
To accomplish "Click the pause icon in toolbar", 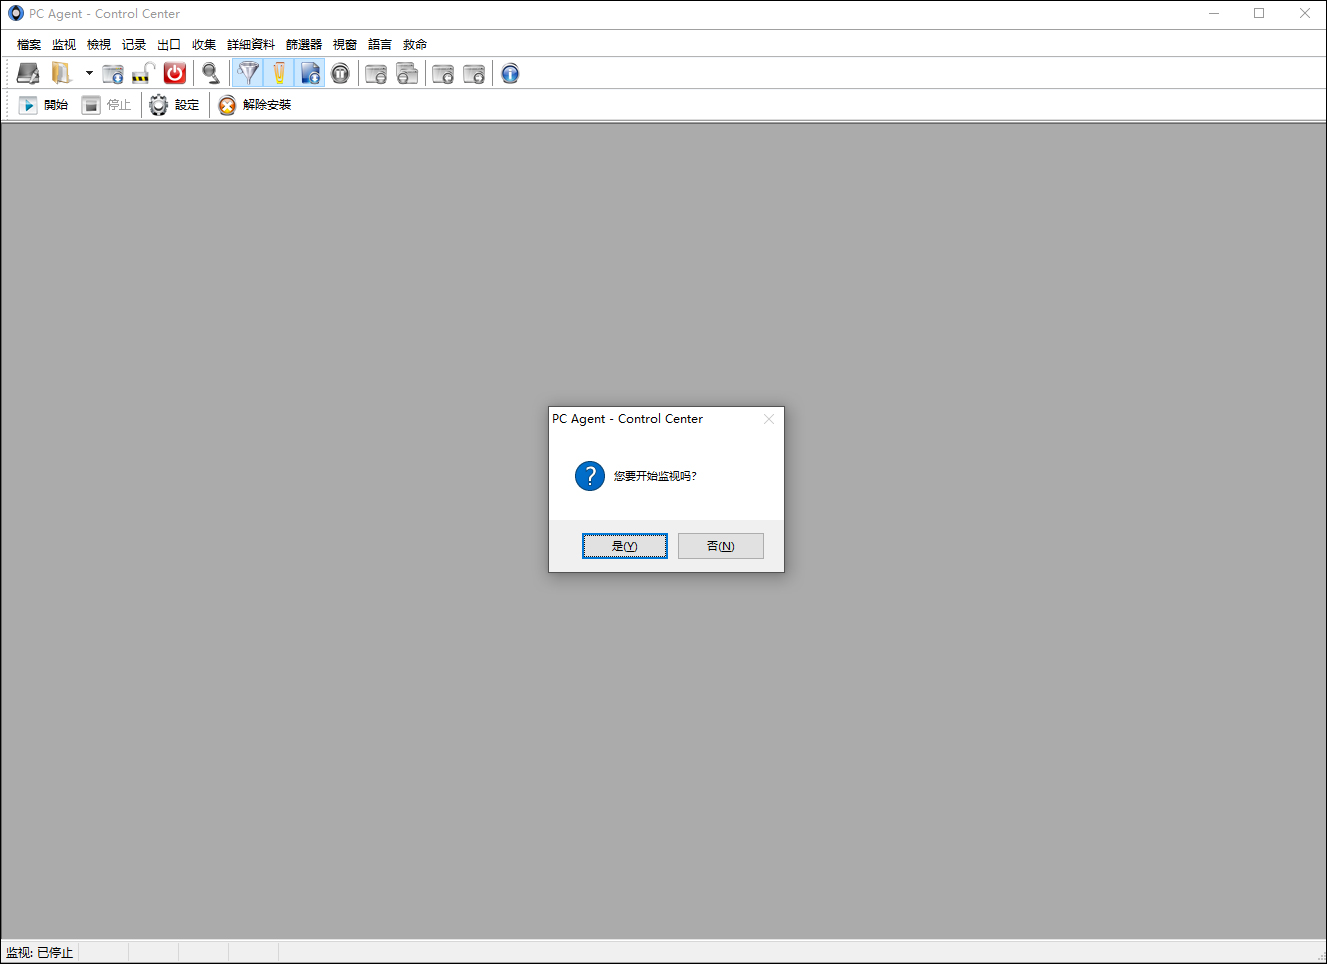I will 341,73.
